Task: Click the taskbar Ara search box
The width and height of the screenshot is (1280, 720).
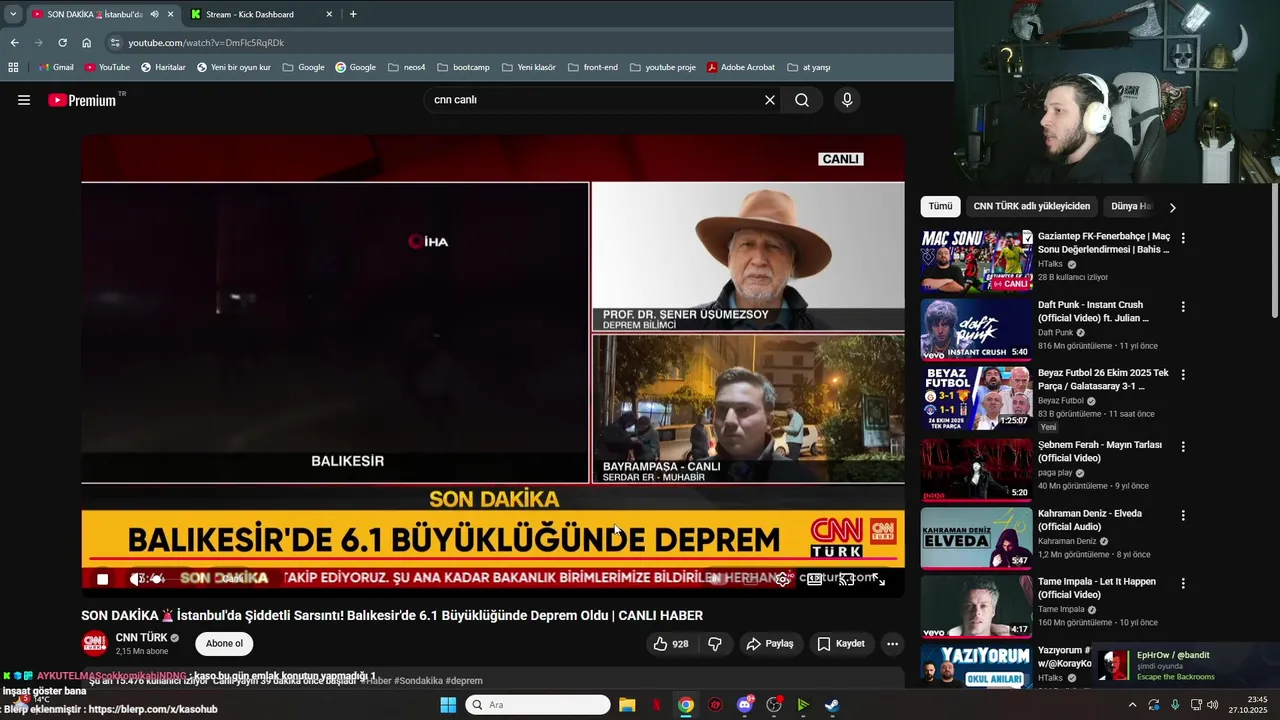Action: [x=538, y=705]
